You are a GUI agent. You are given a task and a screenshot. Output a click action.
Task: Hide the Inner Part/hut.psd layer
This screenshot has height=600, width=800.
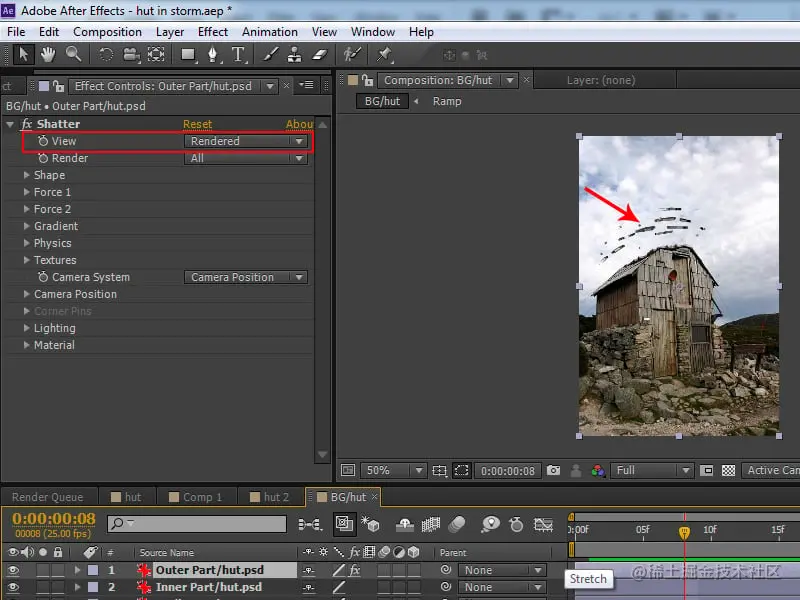pyautogui.click(x=14, y=587)
